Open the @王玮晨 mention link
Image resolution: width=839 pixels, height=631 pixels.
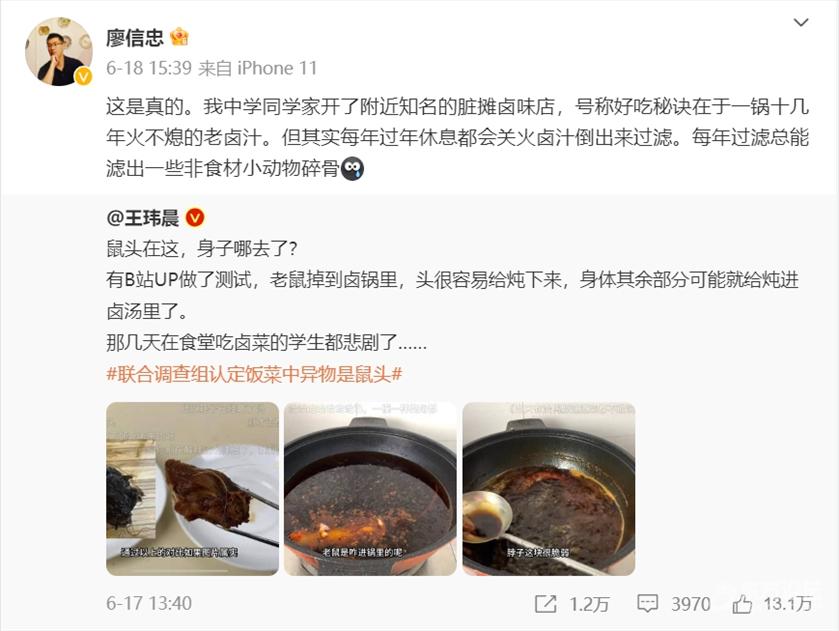pyautogui.click(x=142, y=218)
